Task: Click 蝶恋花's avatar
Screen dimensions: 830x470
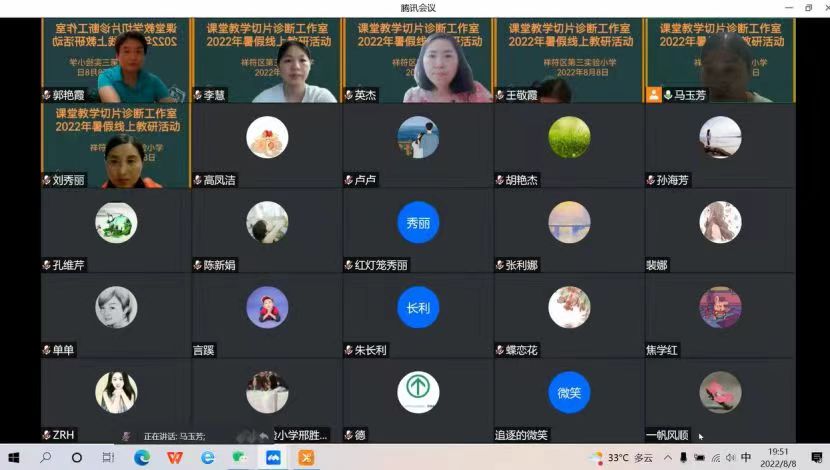Action: tap(570, 308)
